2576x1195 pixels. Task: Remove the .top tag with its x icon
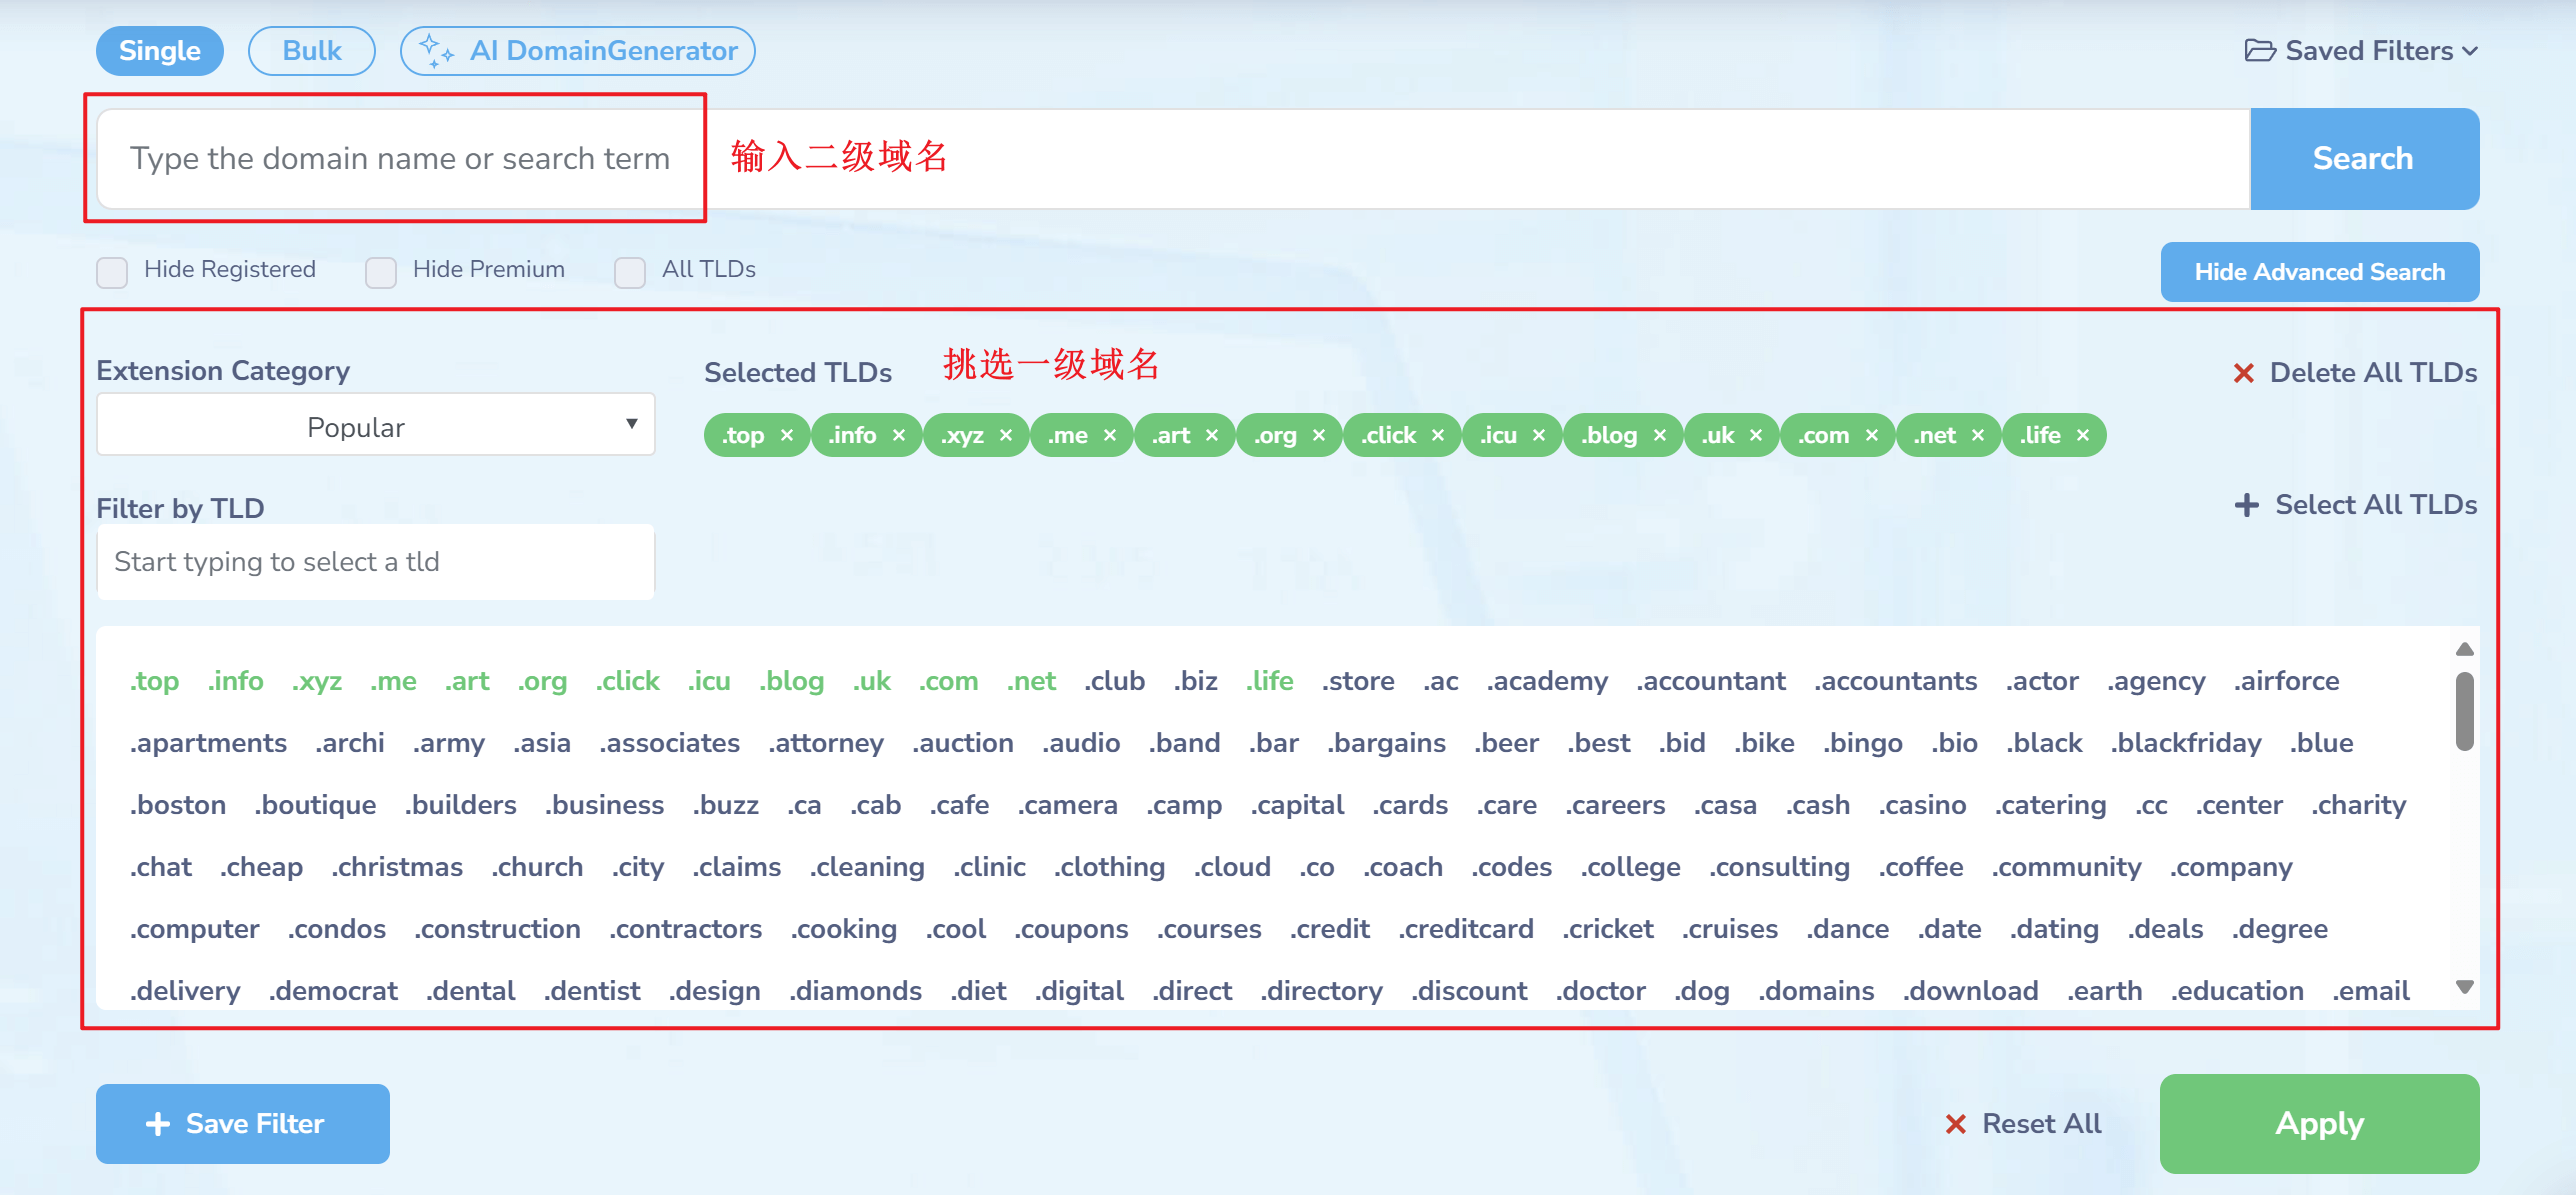point(787,435)
